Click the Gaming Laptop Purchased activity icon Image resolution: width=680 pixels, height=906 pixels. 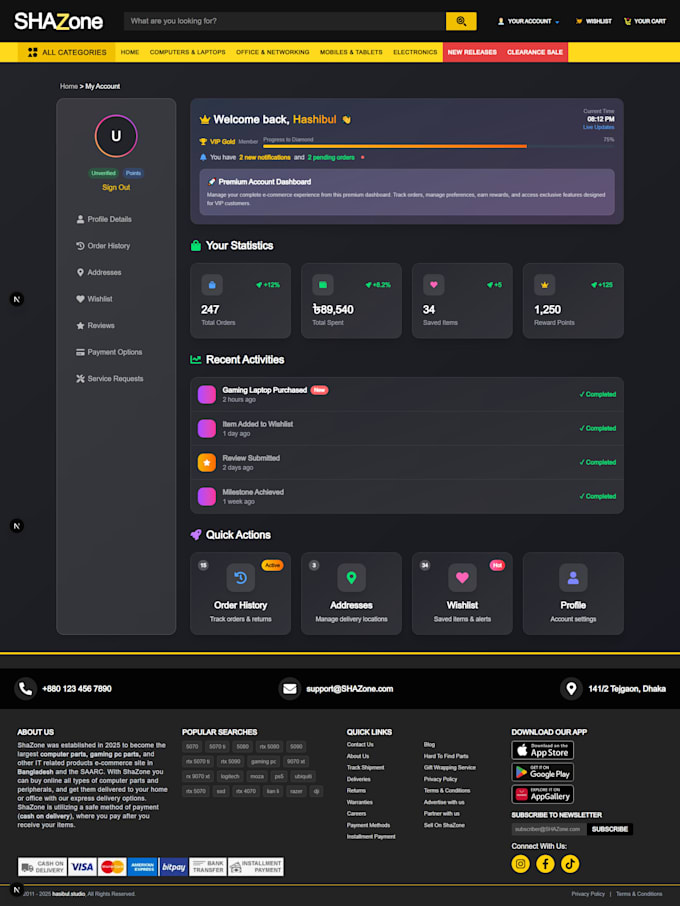point(207,395)
